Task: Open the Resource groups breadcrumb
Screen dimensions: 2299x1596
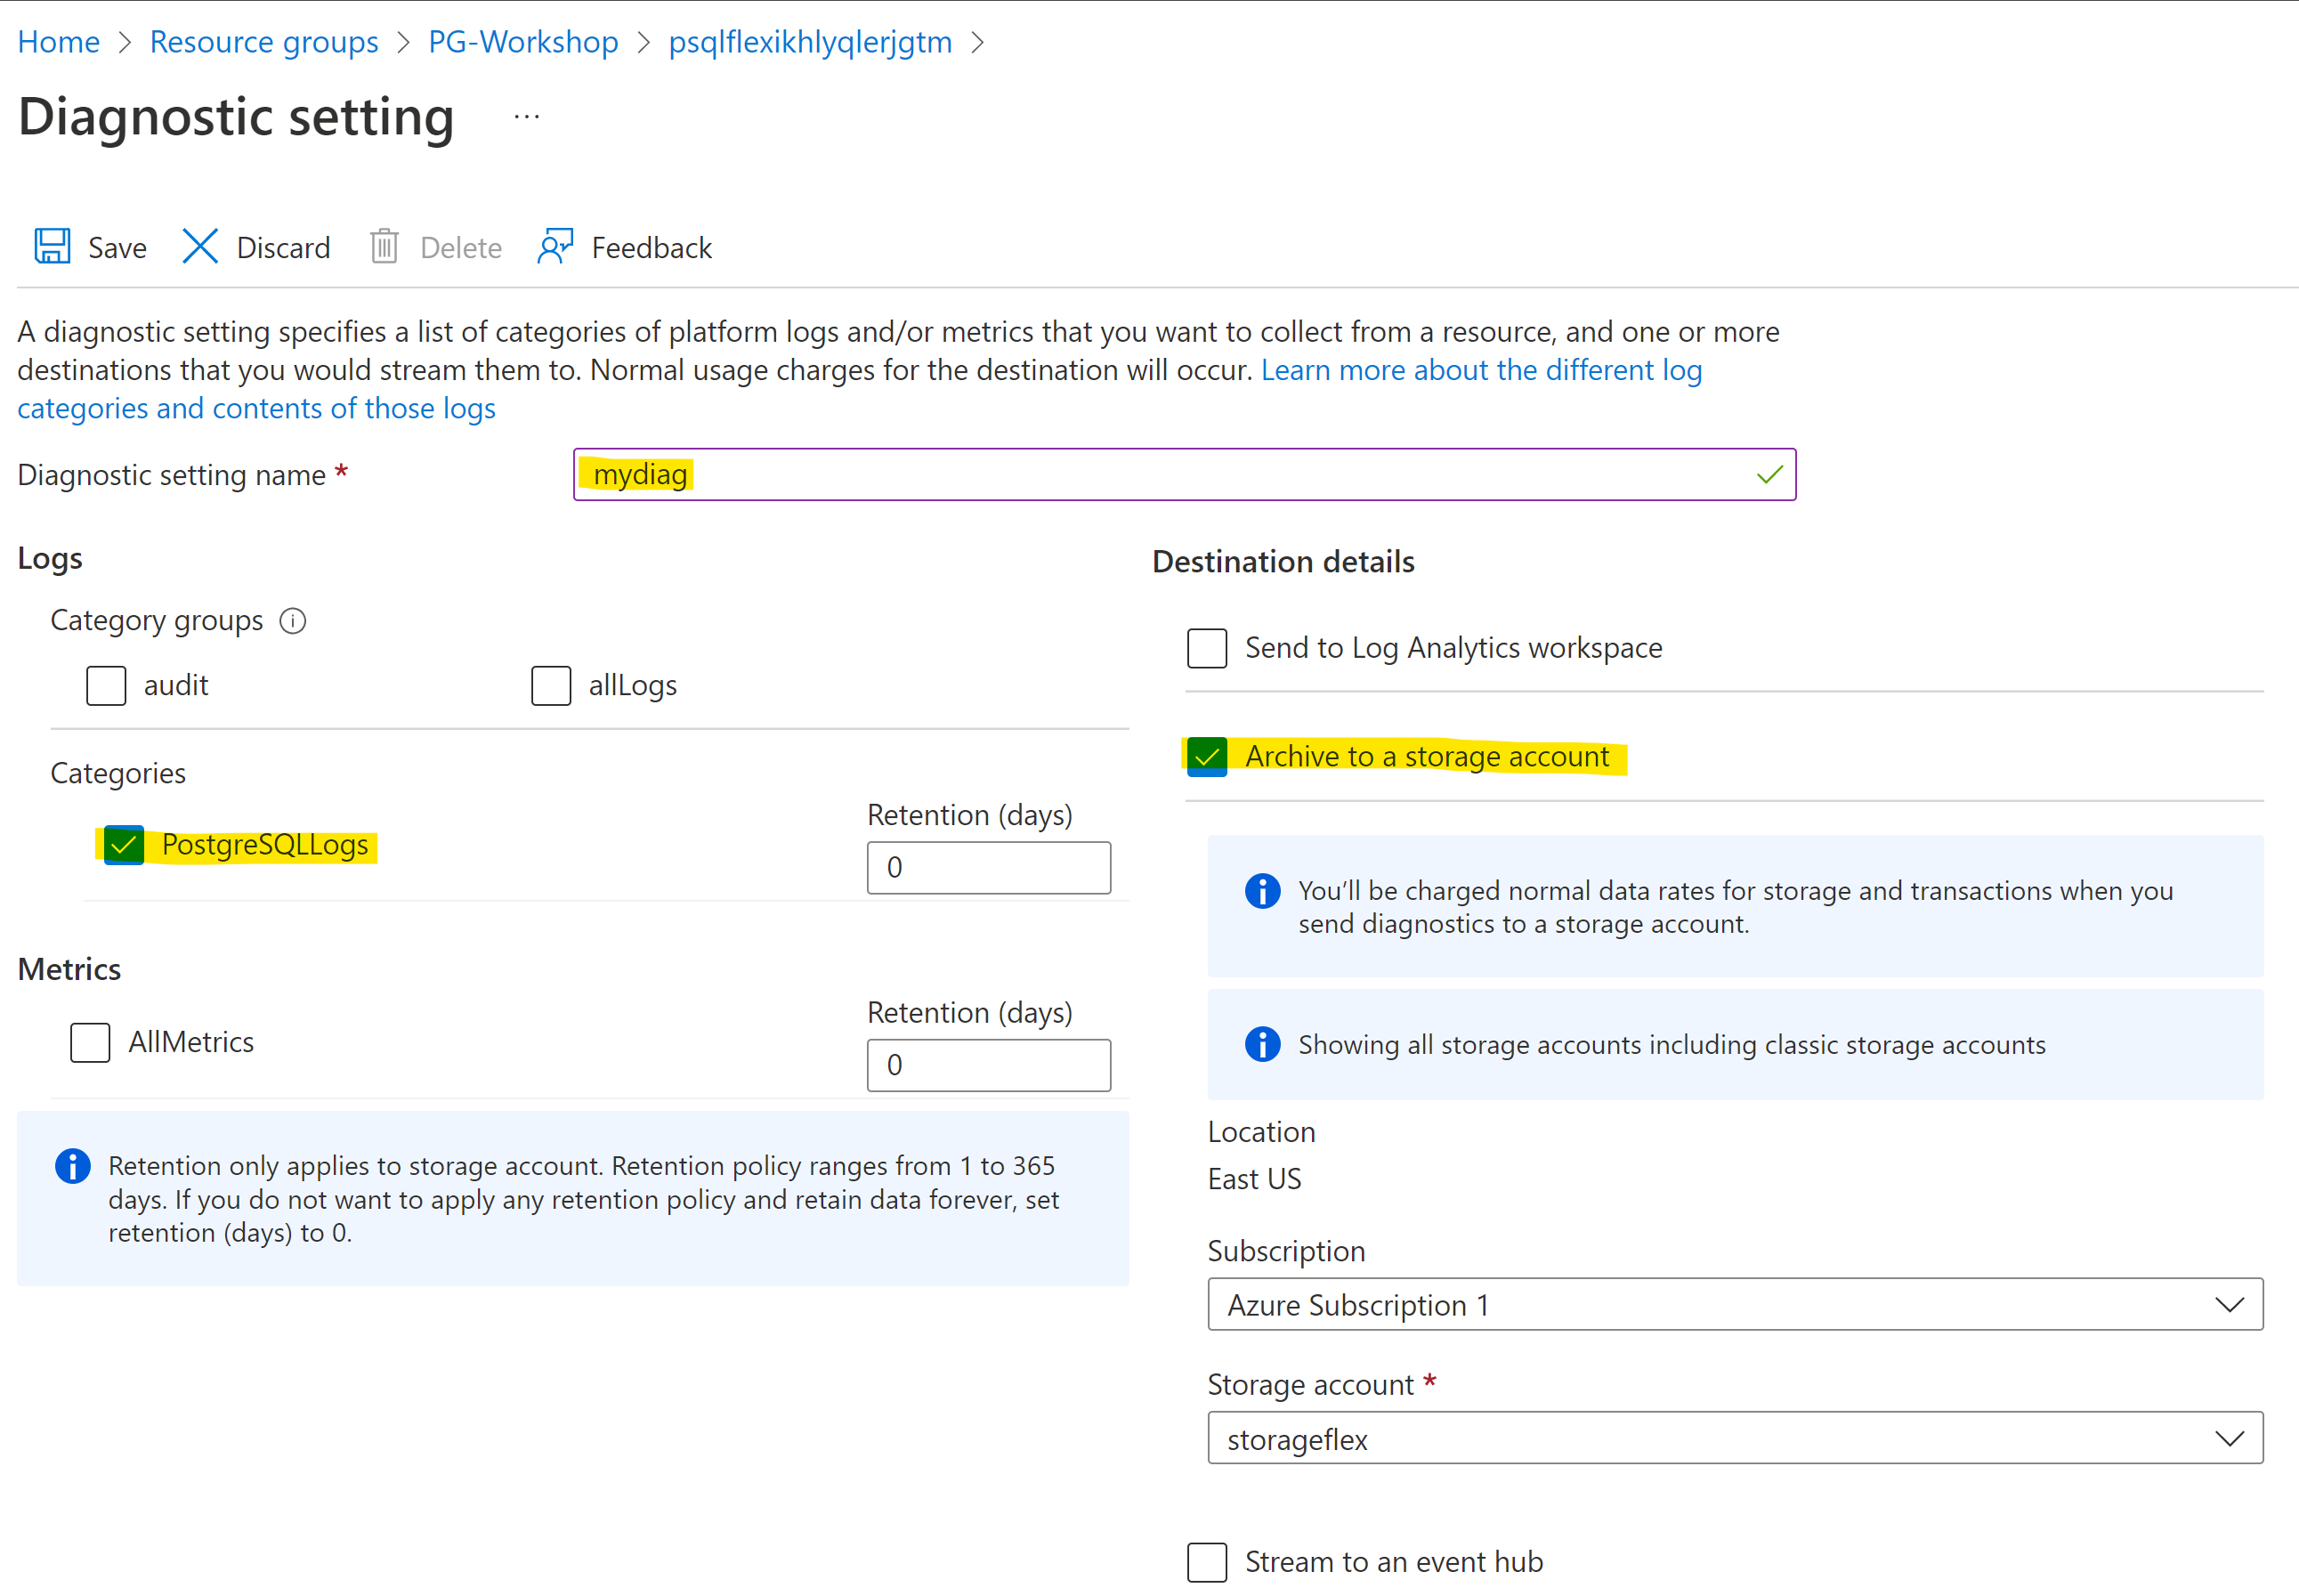Action: pos(264,42)
